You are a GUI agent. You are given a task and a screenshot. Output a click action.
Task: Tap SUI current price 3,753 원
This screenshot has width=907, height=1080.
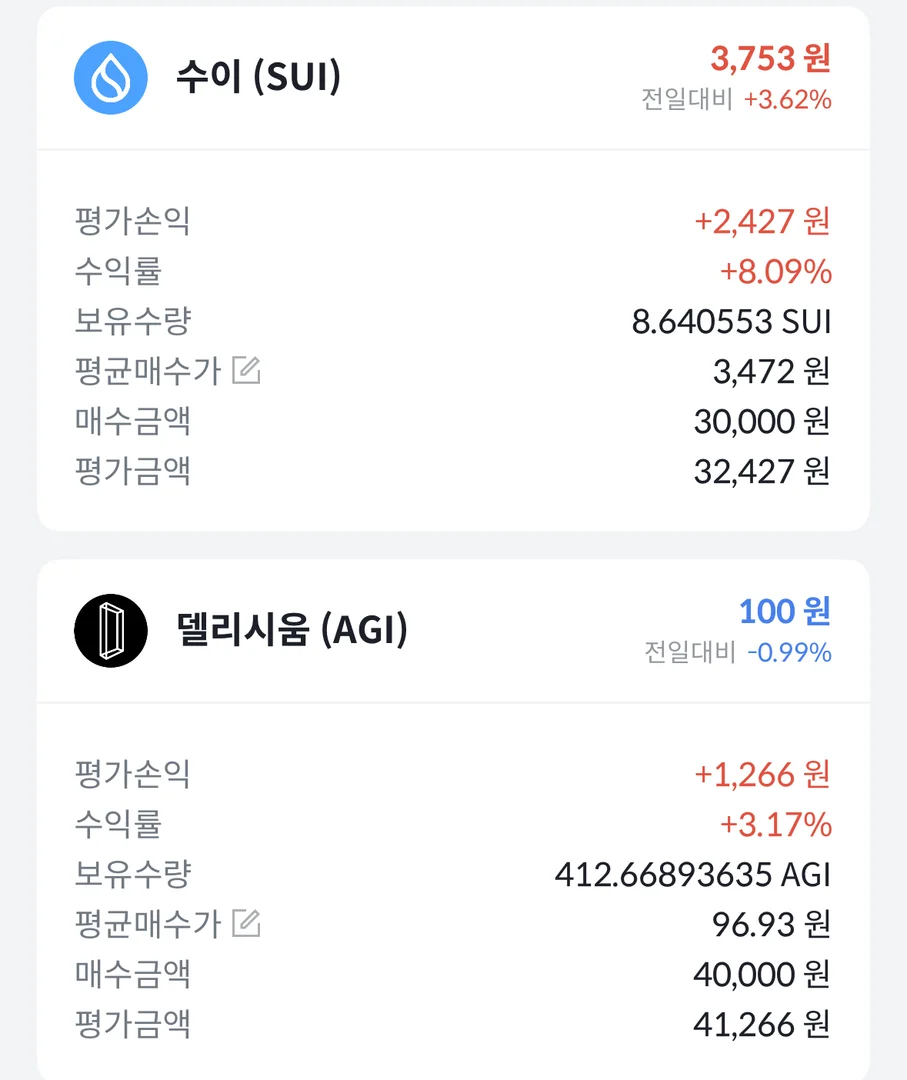[770, 58]
